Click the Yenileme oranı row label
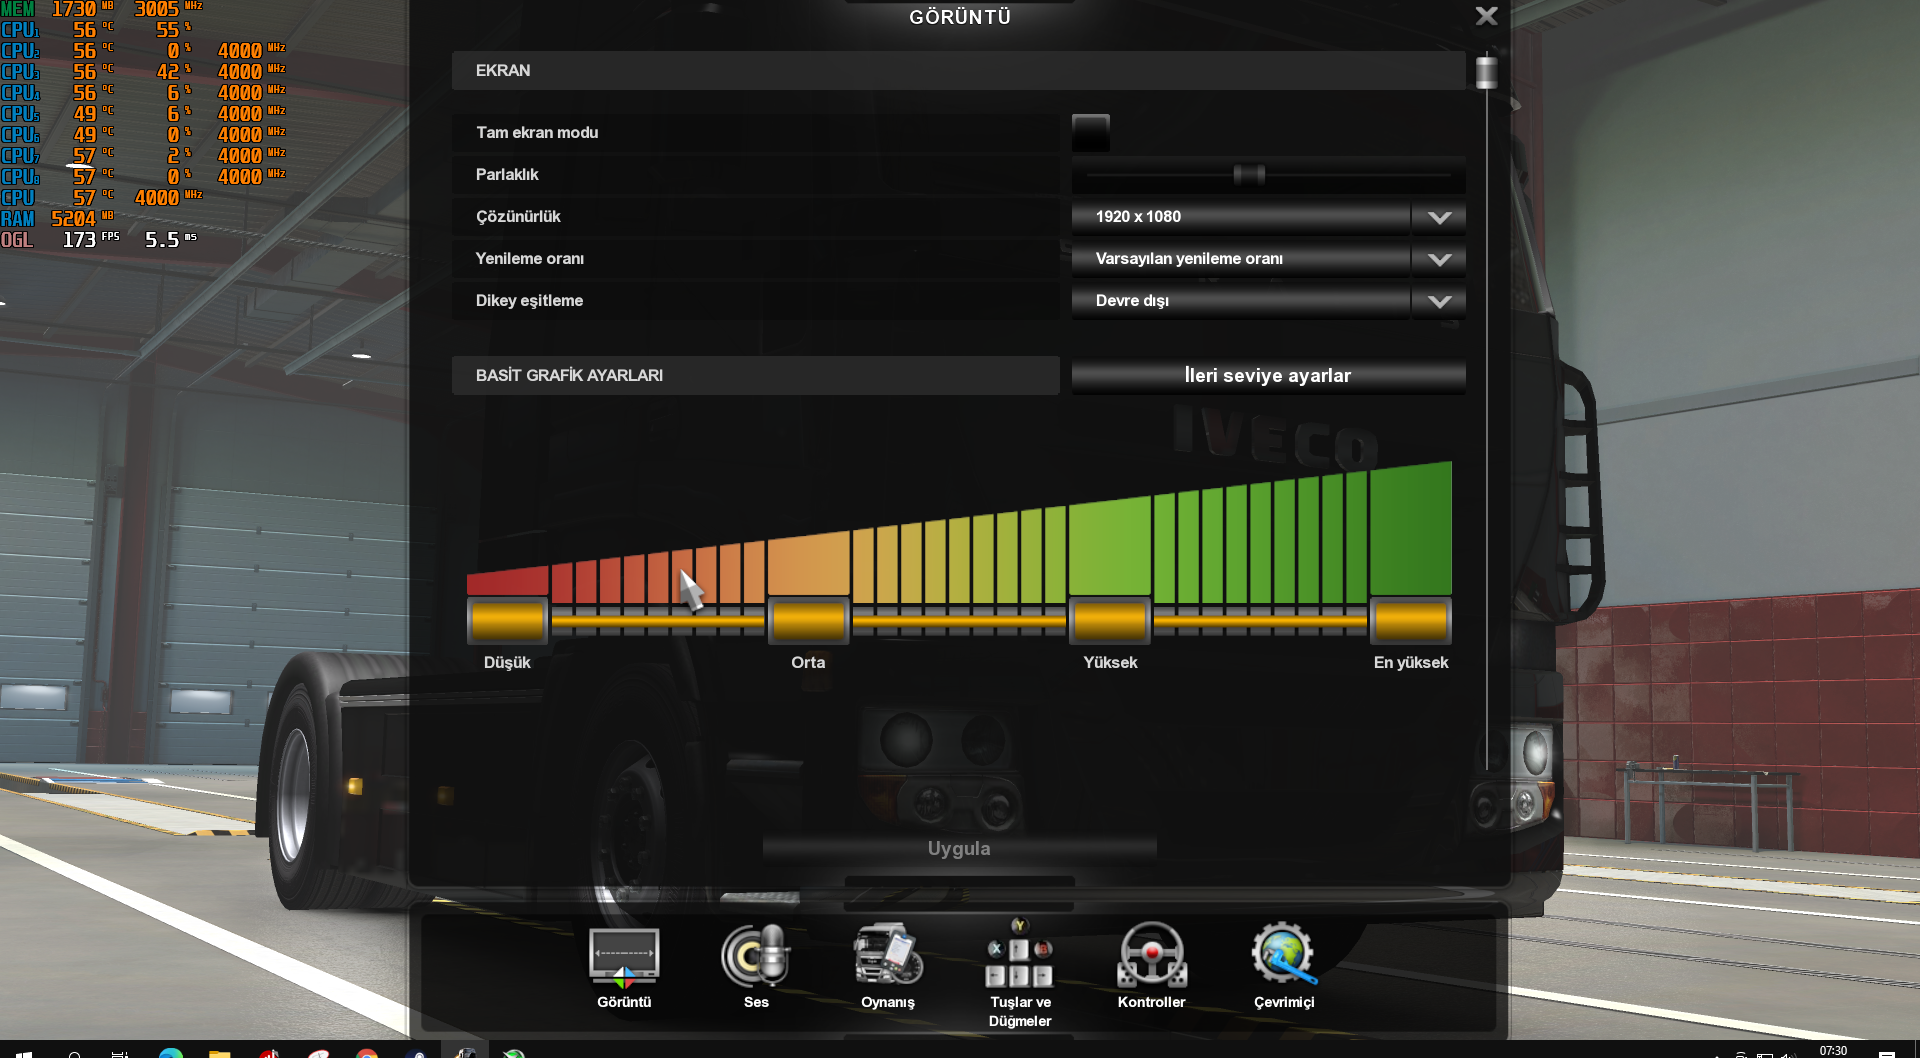1920x1058 pixels. tap(530, 259)
